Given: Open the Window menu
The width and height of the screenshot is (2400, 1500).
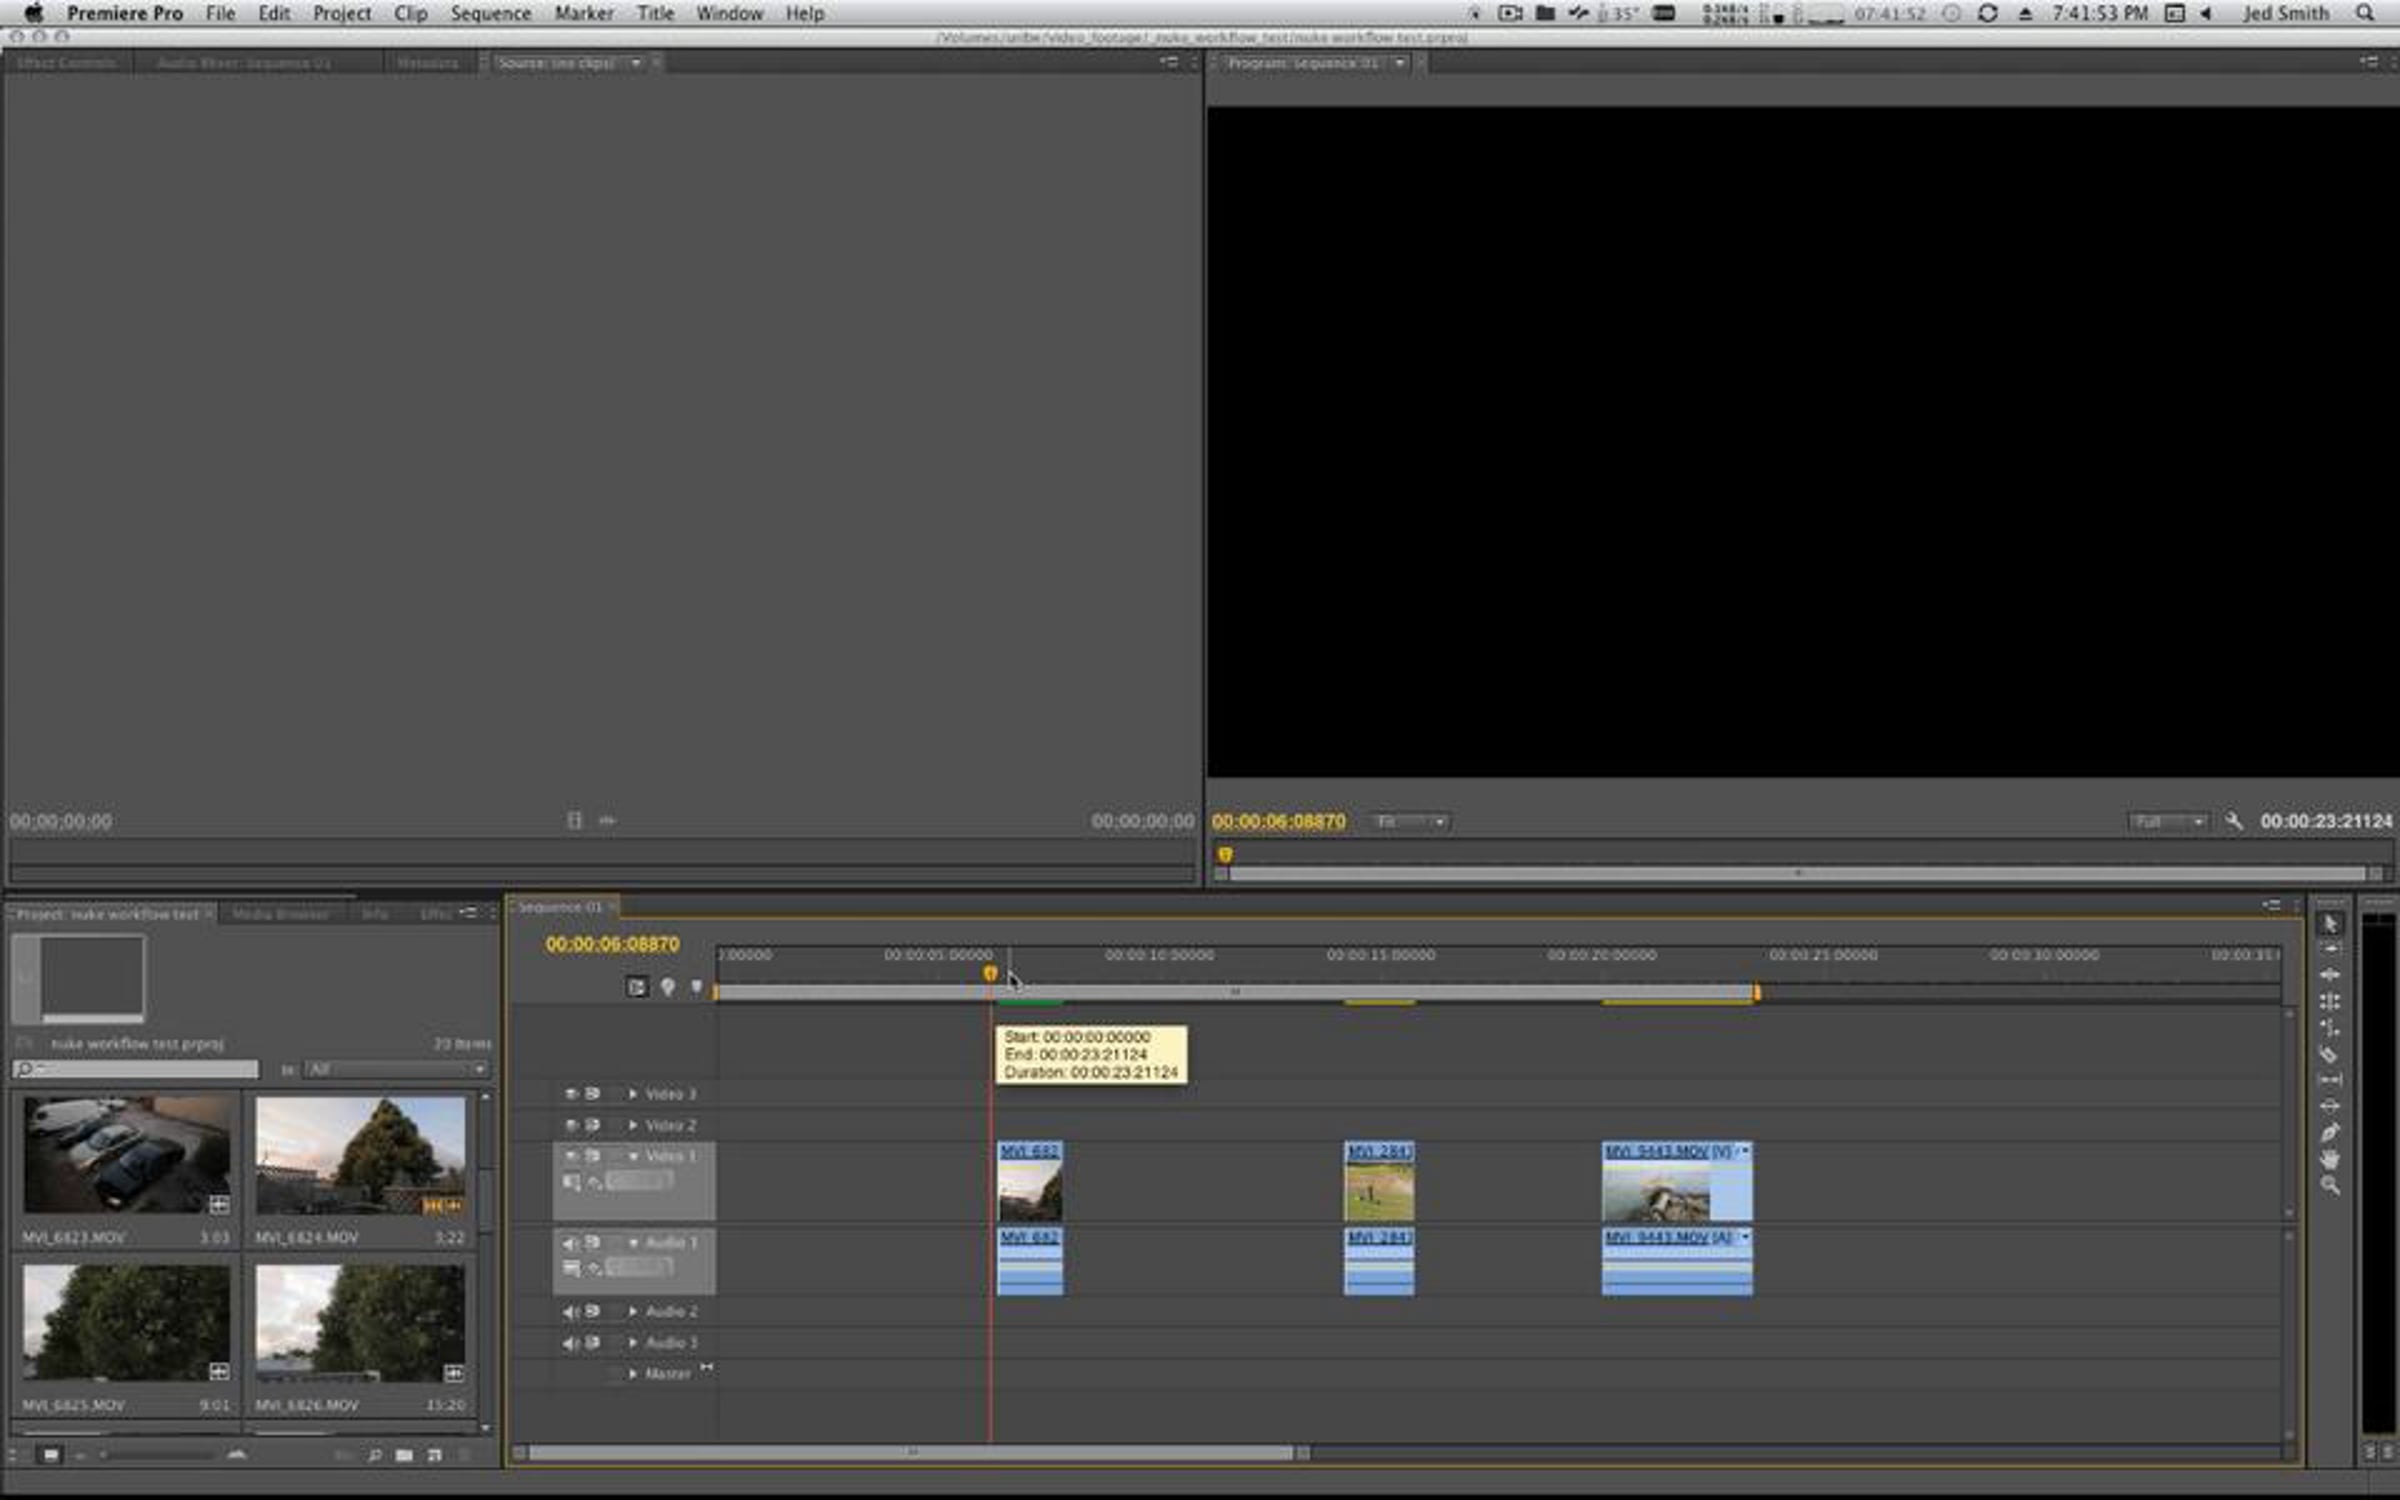Looking at the screenshot, I should pos(729,13).
